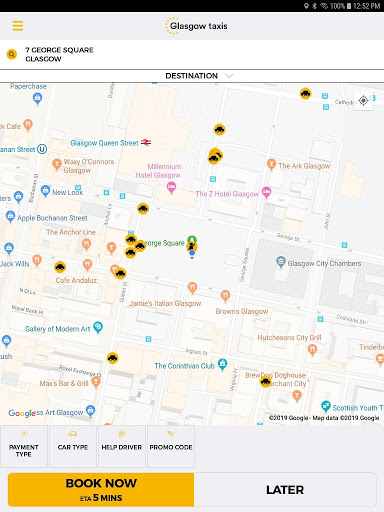Select the taxi by BrewDog Doghouse
The height and width of the screenshot is (512, 384).
265,381
